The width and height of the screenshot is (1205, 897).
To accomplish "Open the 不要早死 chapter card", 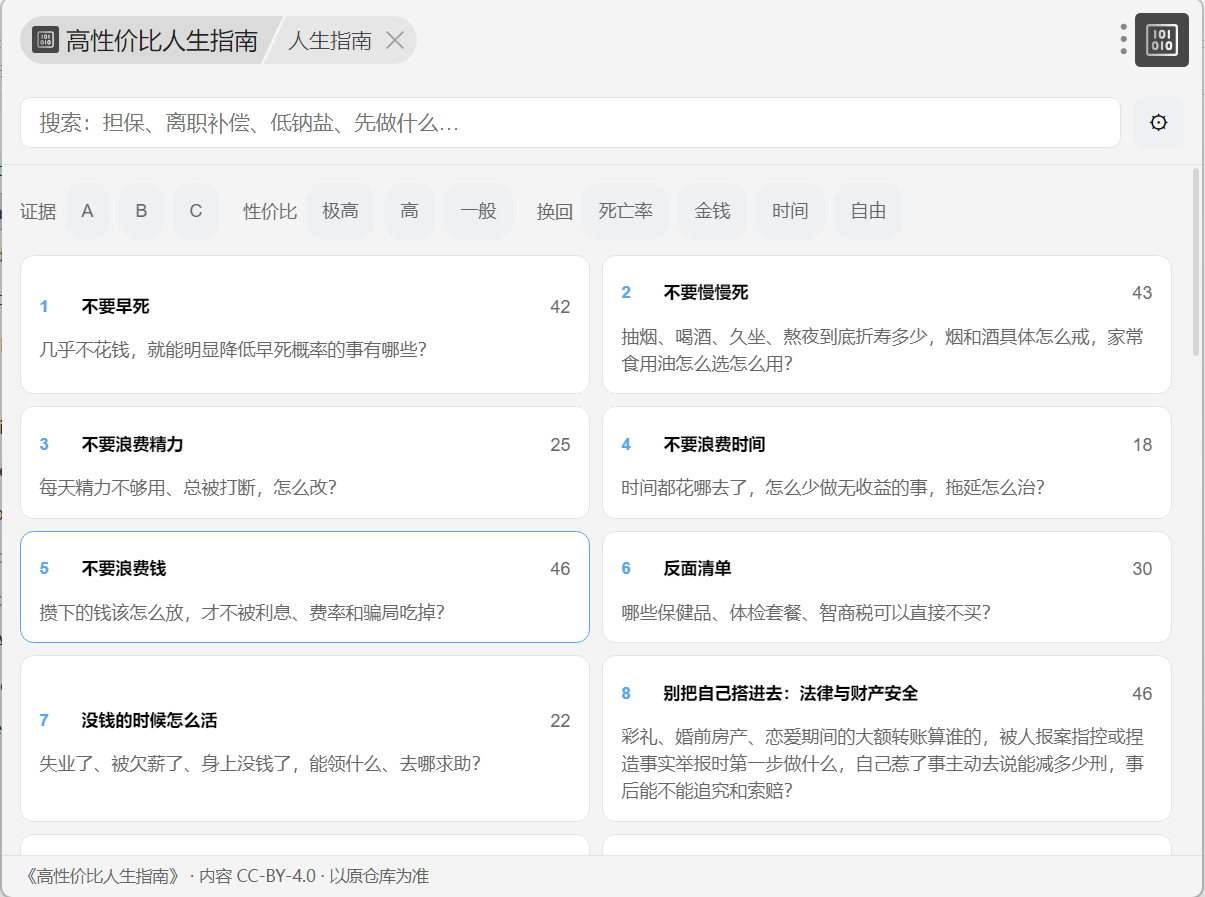I will (x=305, y=325).
